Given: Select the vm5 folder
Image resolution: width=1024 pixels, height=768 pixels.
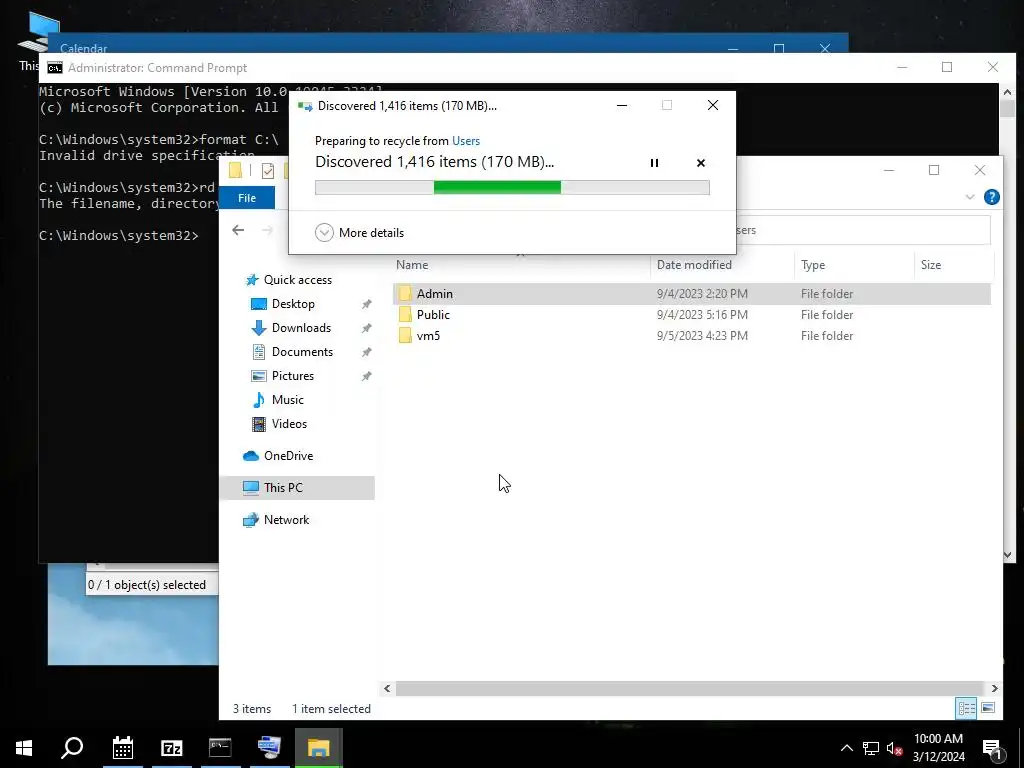Looking at the screenshot, I should 692,336.
